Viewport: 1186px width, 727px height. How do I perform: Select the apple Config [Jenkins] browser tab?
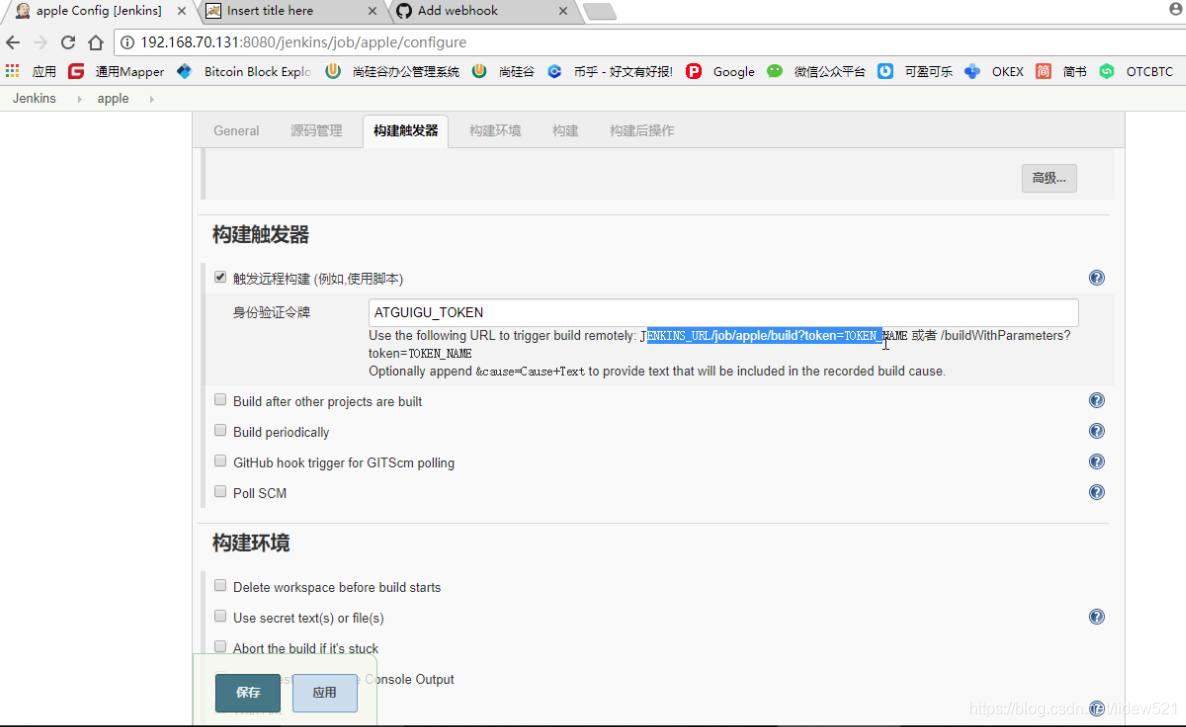(x=98, y=11)
